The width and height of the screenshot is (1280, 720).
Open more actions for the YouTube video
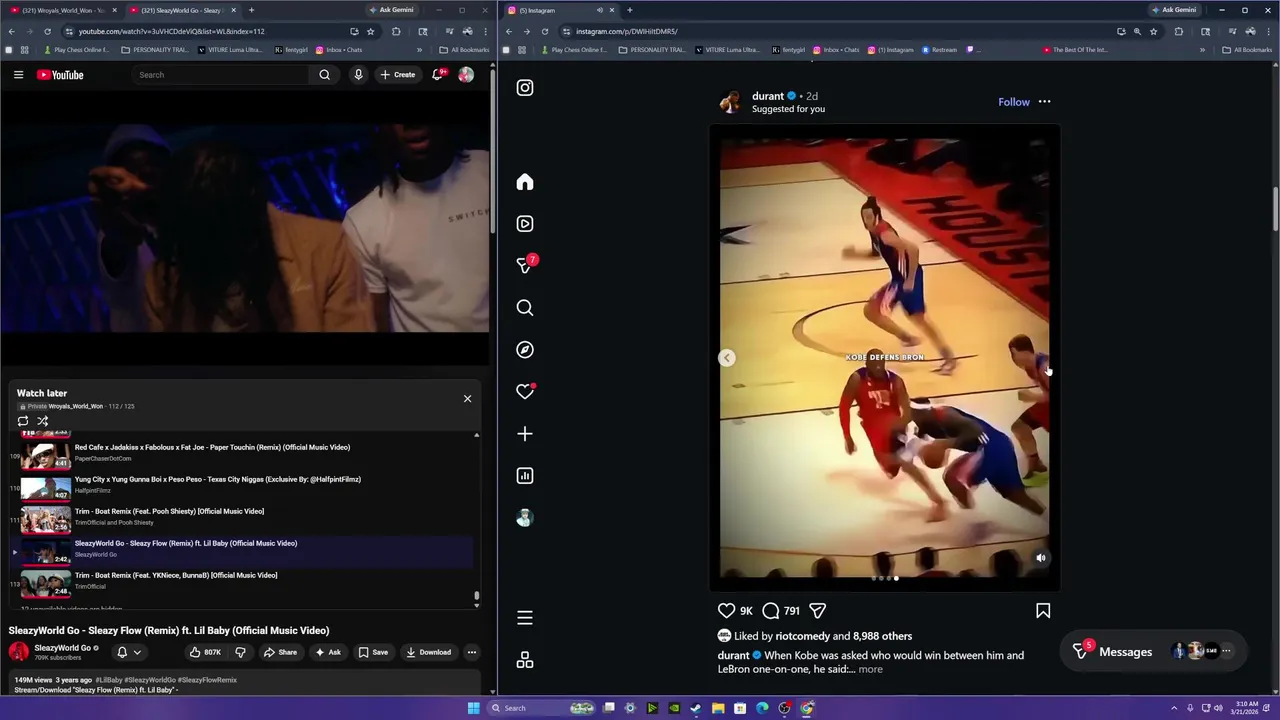tap(472, 652)
